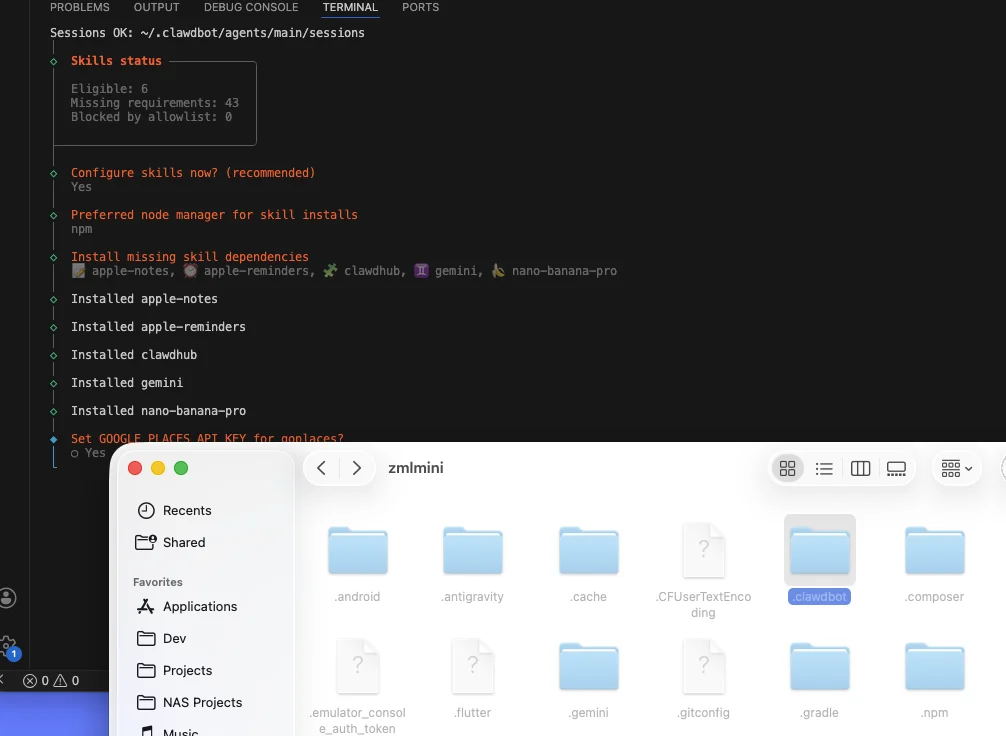1006x736 pixels.
Task: Click 'Skills status' heading in terminal
Action: [116, 61]
